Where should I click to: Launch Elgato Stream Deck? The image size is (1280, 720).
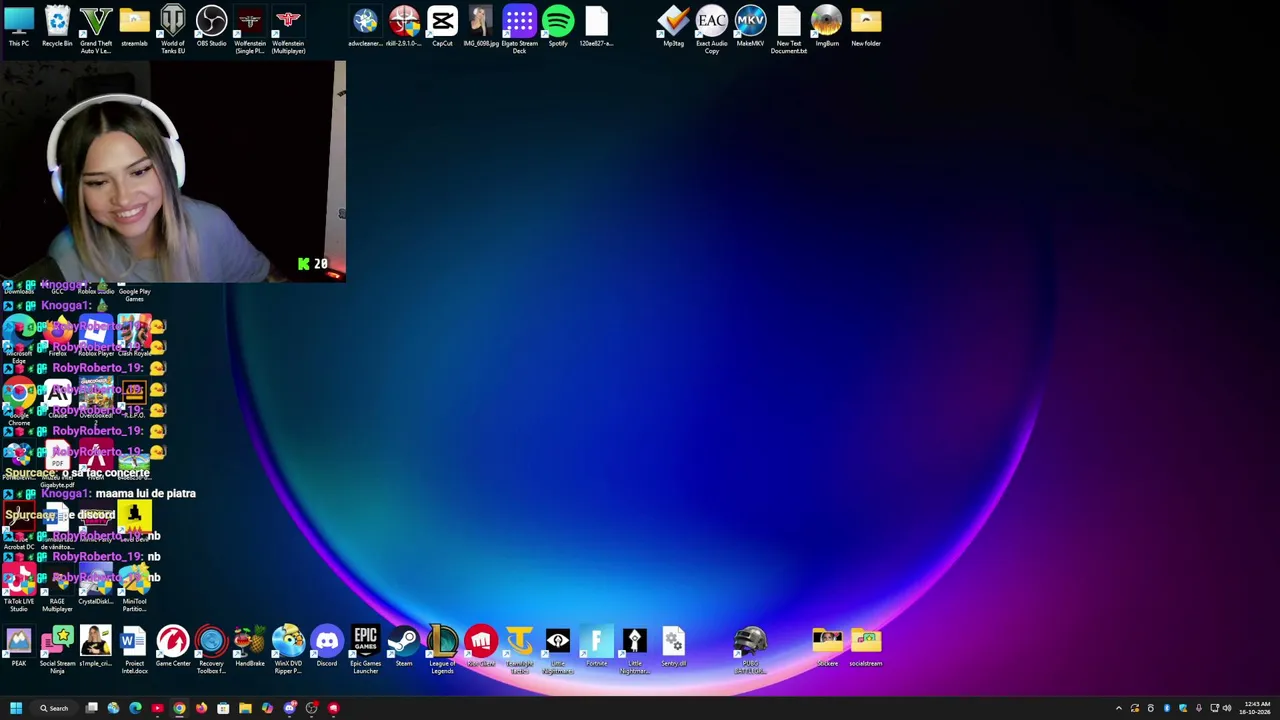[519, 30]
